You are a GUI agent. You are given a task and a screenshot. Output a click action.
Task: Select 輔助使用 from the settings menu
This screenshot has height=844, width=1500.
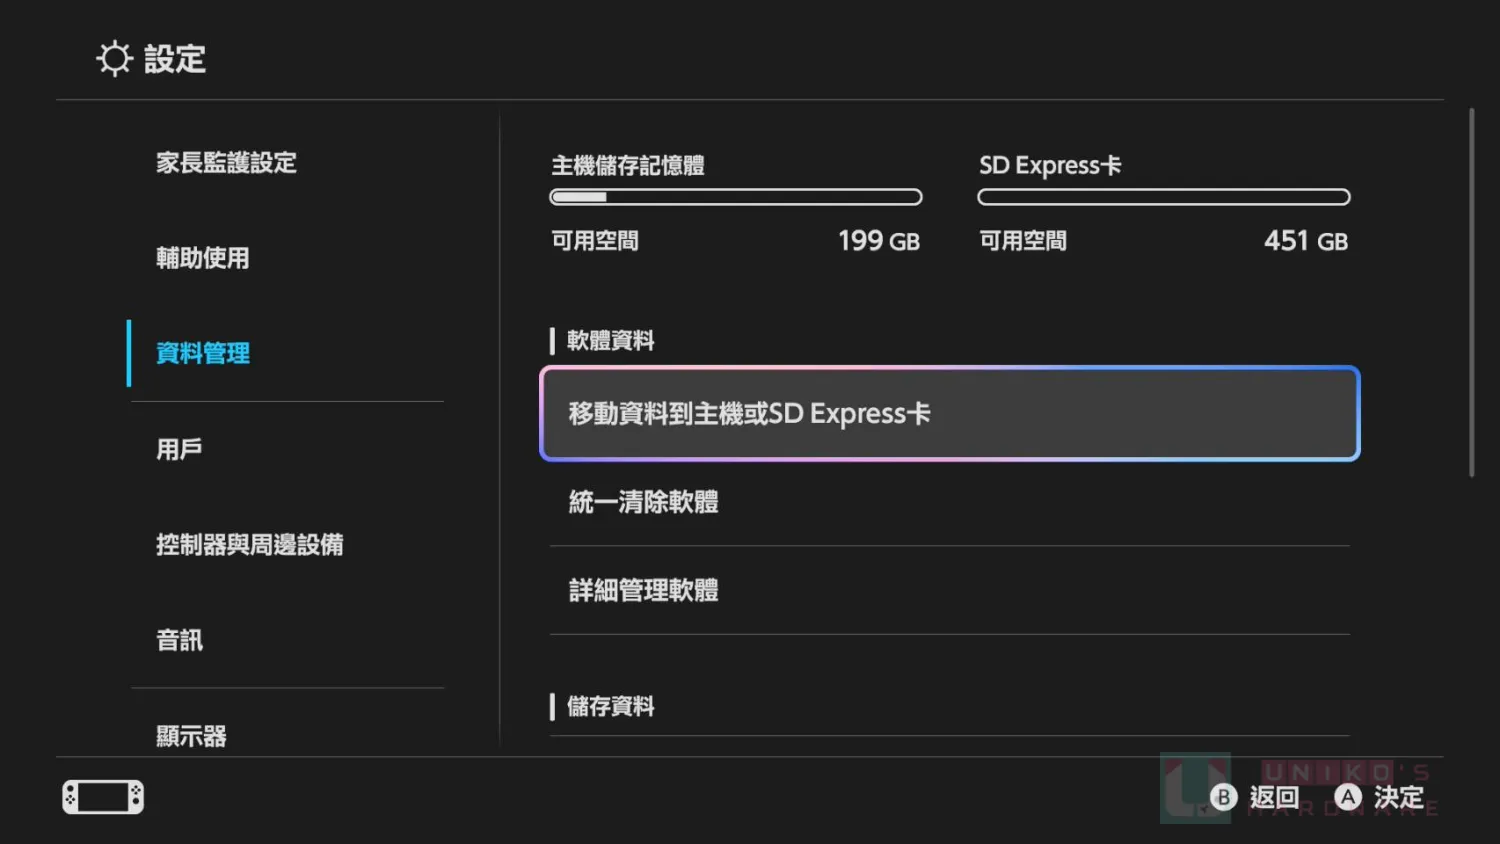coord(203,258)
